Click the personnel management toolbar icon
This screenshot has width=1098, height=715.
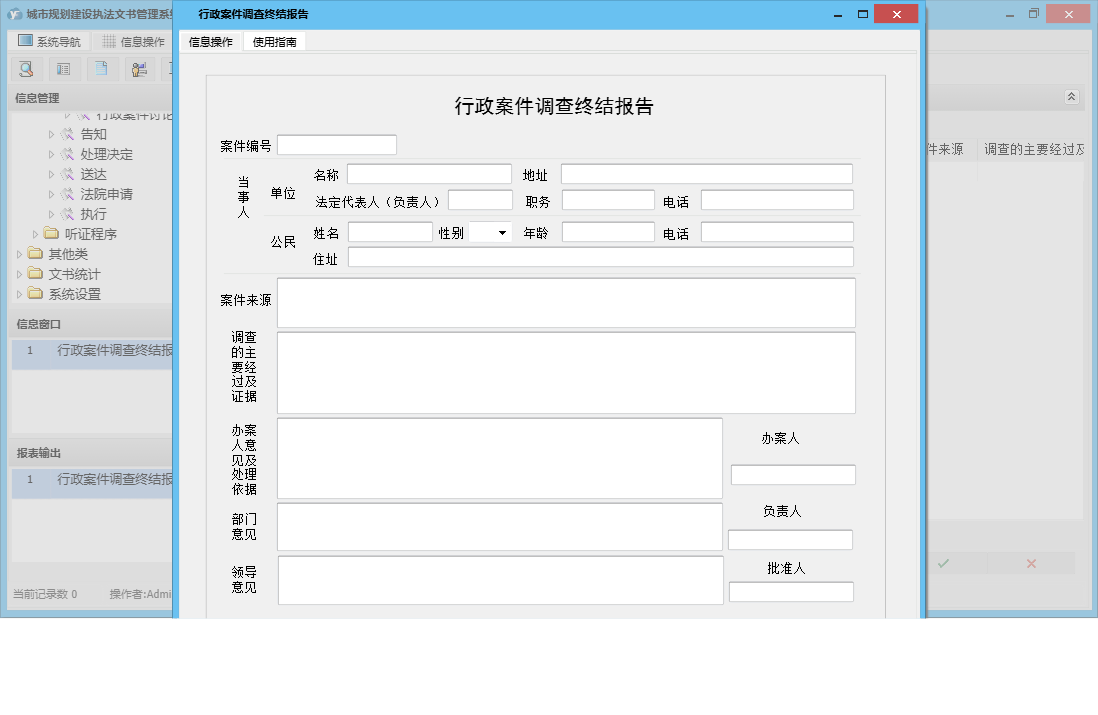[x=138, y=69]
